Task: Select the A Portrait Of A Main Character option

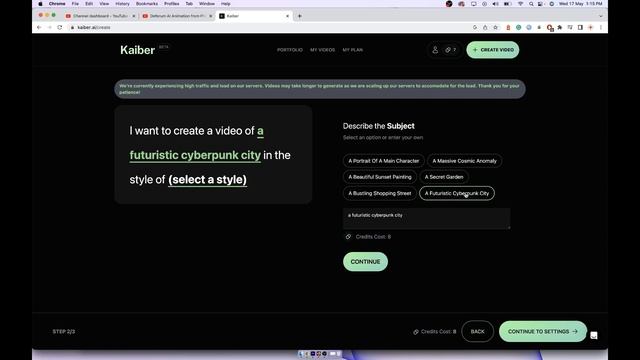Action: (384, 161)
